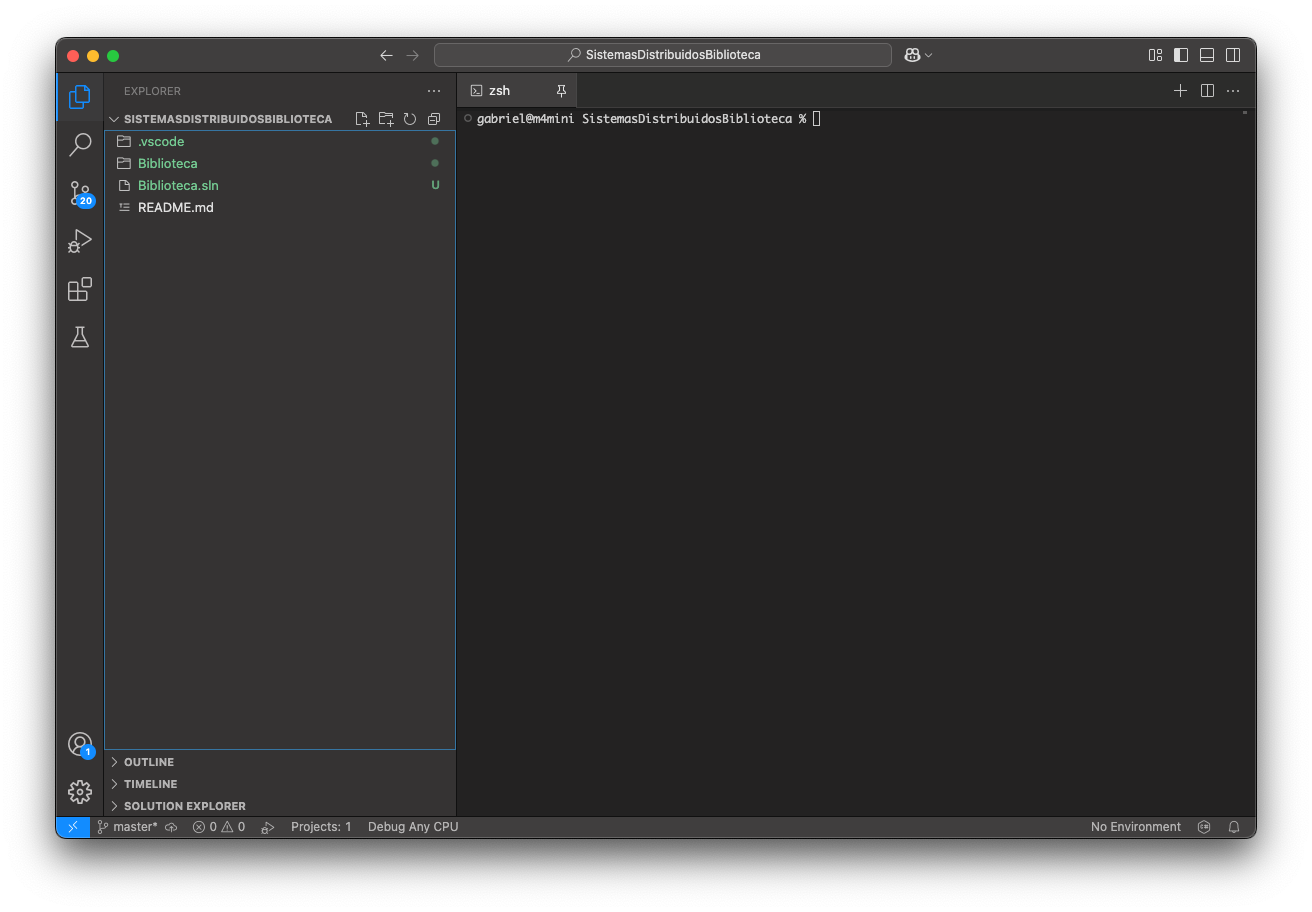Expand the SOLUTION EXPLORER section
This screenshot has width=1312, height=912.
coord(184,806)
